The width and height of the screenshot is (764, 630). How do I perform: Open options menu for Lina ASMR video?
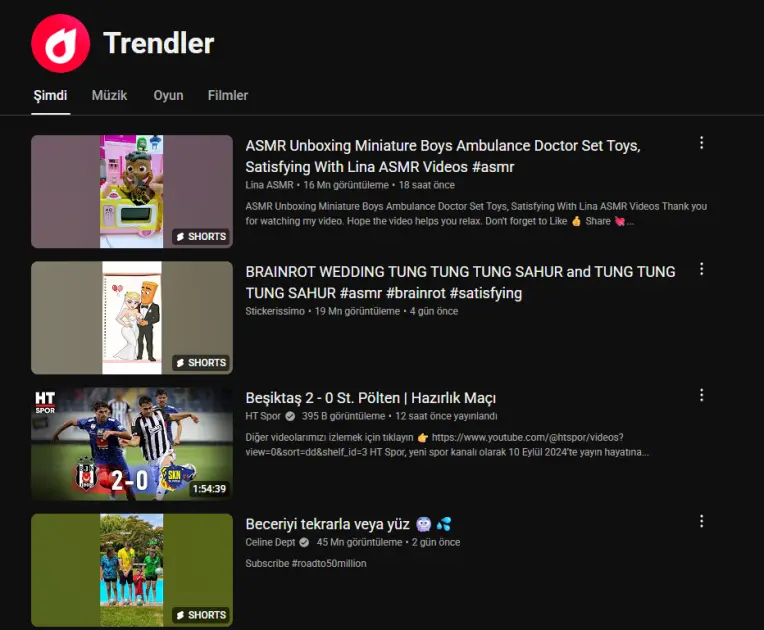(x=701, y=143)
